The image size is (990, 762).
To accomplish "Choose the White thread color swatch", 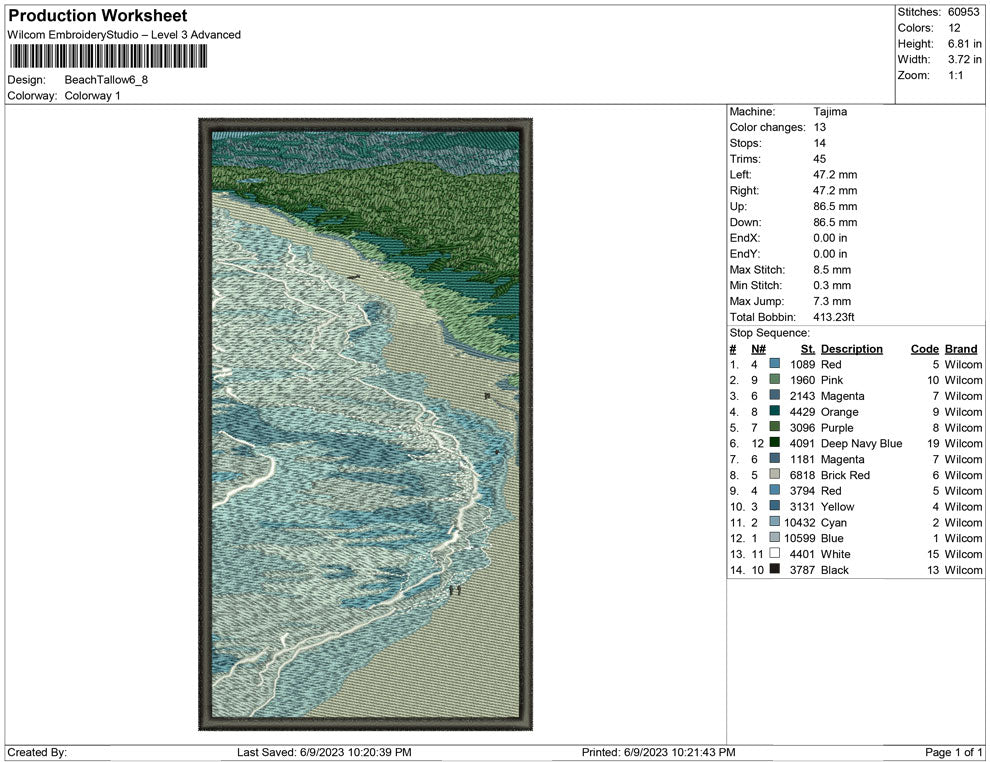I will [774, 554].
